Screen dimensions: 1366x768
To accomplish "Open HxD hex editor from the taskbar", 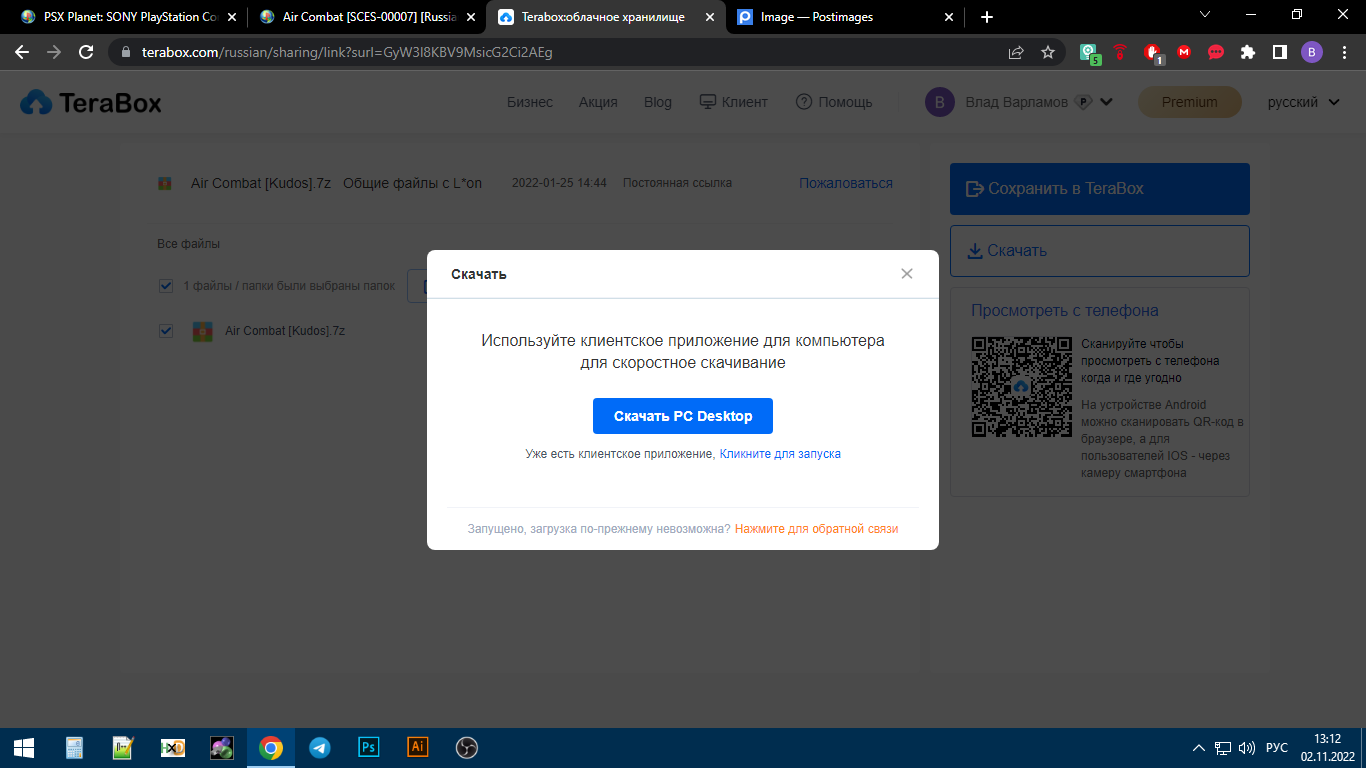I will (172, 748).
